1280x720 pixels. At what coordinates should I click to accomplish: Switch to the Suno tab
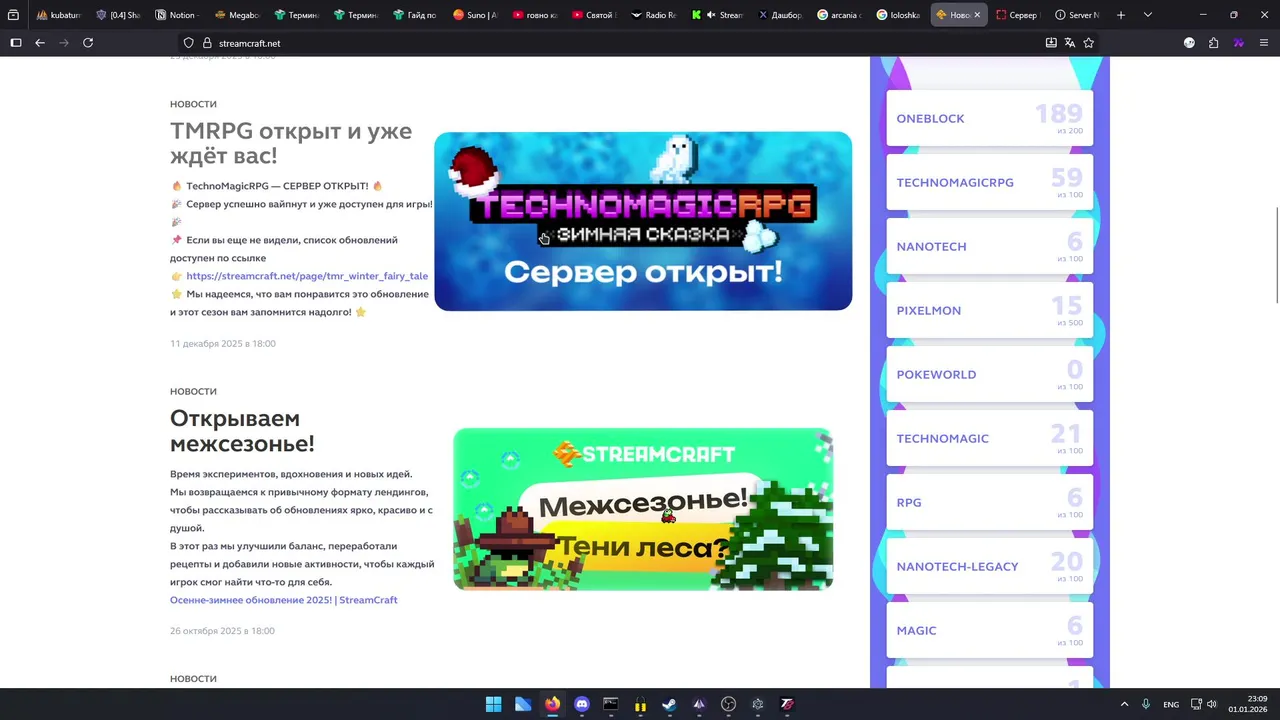(x=475, y=15)
